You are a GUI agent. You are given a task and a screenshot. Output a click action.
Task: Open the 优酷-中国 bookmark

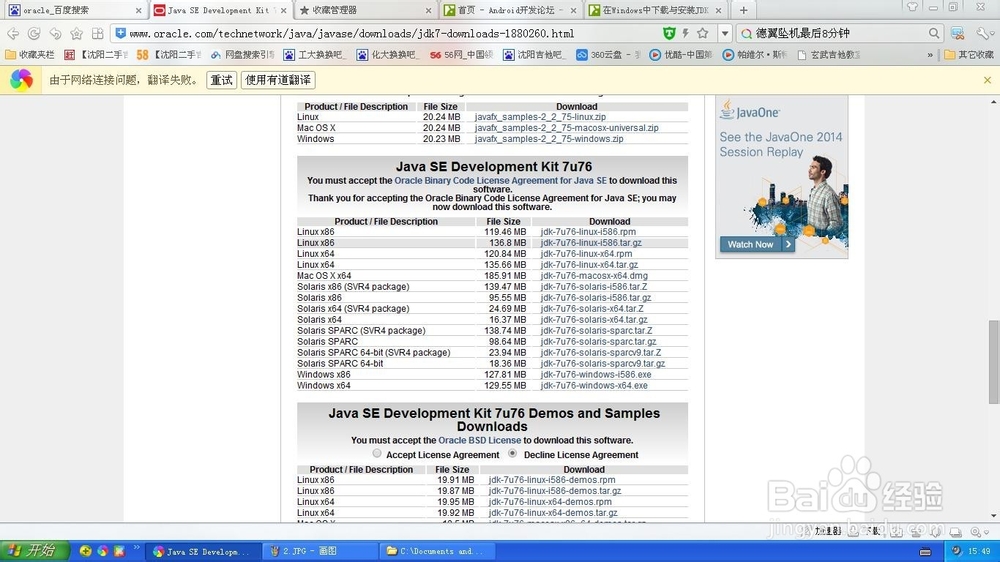[680, 55]
